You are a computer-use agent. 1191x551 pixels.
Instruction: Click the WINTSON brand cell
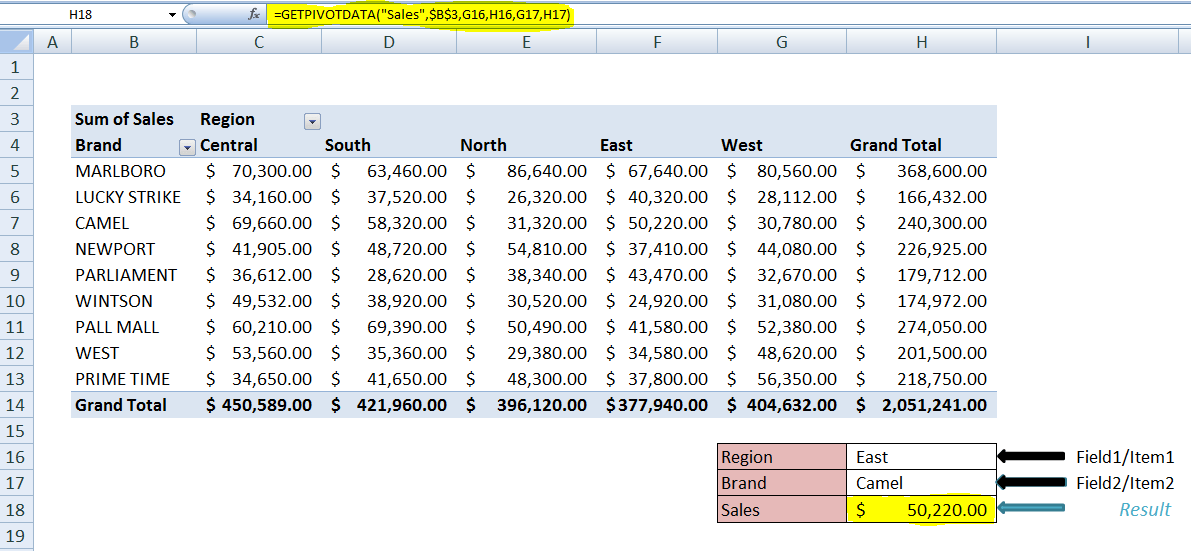coord(134,301)
